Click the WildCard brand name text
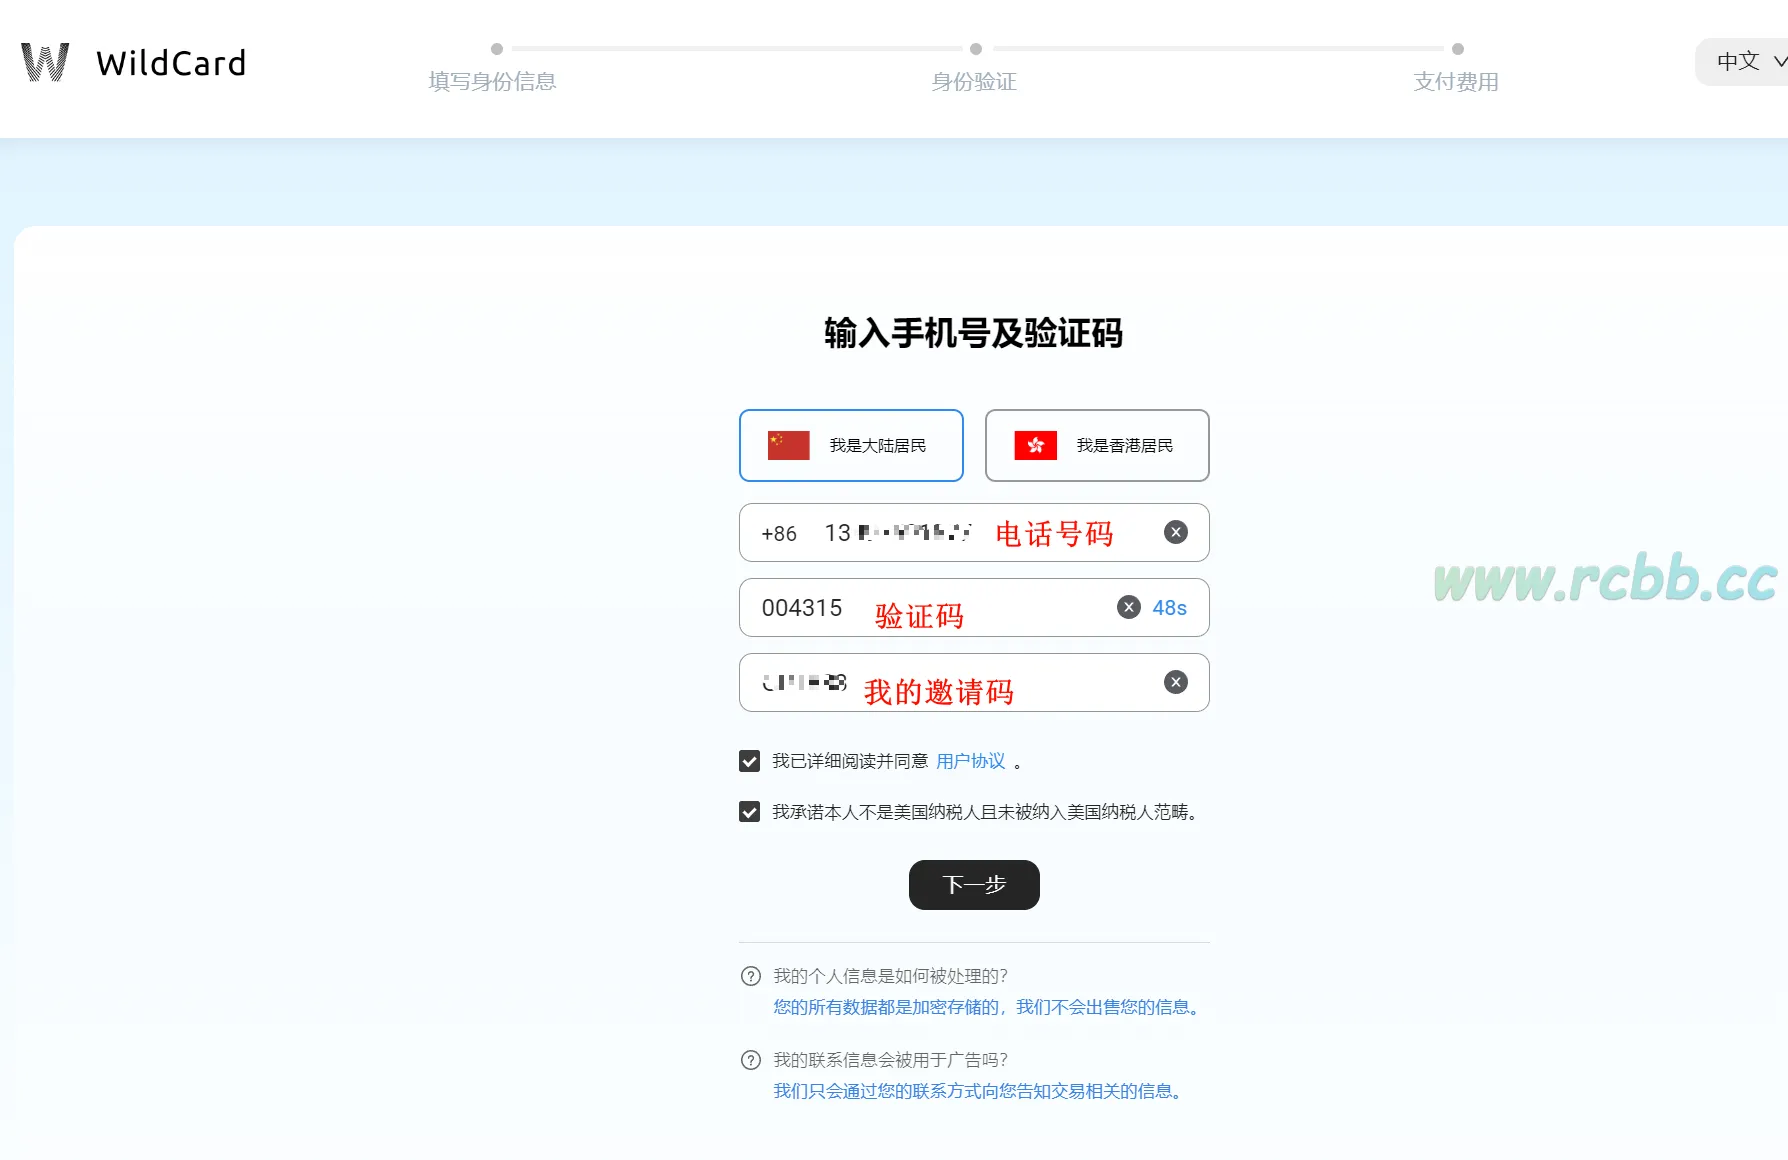Screen dimensions: 1788x1160 (171, 63)
